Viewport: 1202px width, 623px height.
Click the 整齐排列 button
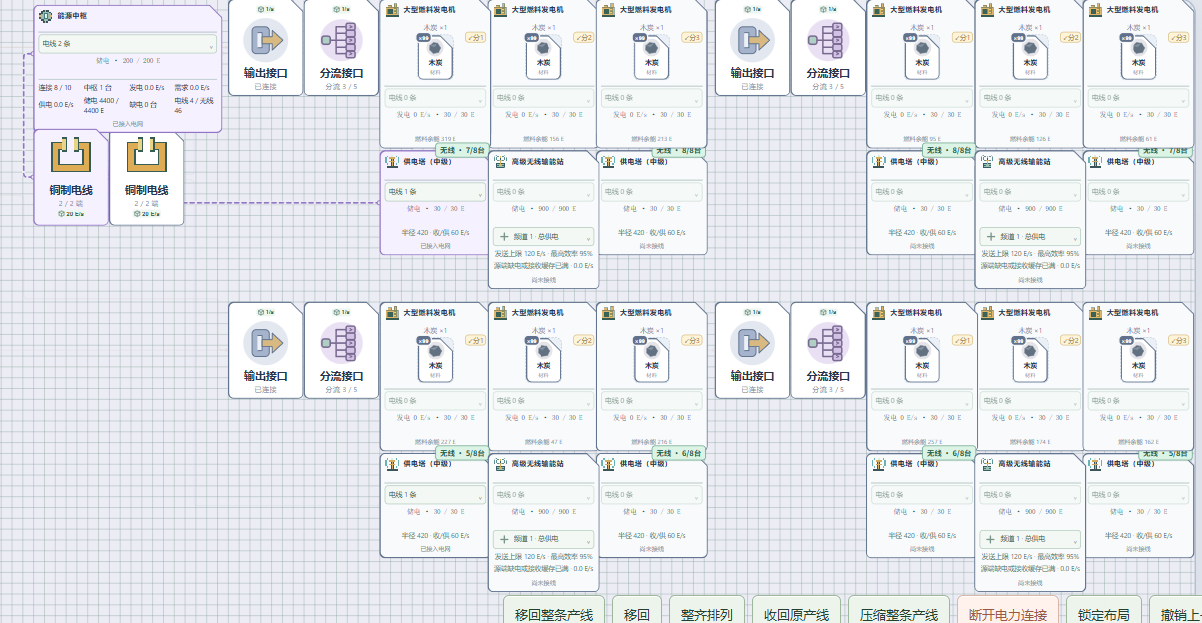(707, 613)
